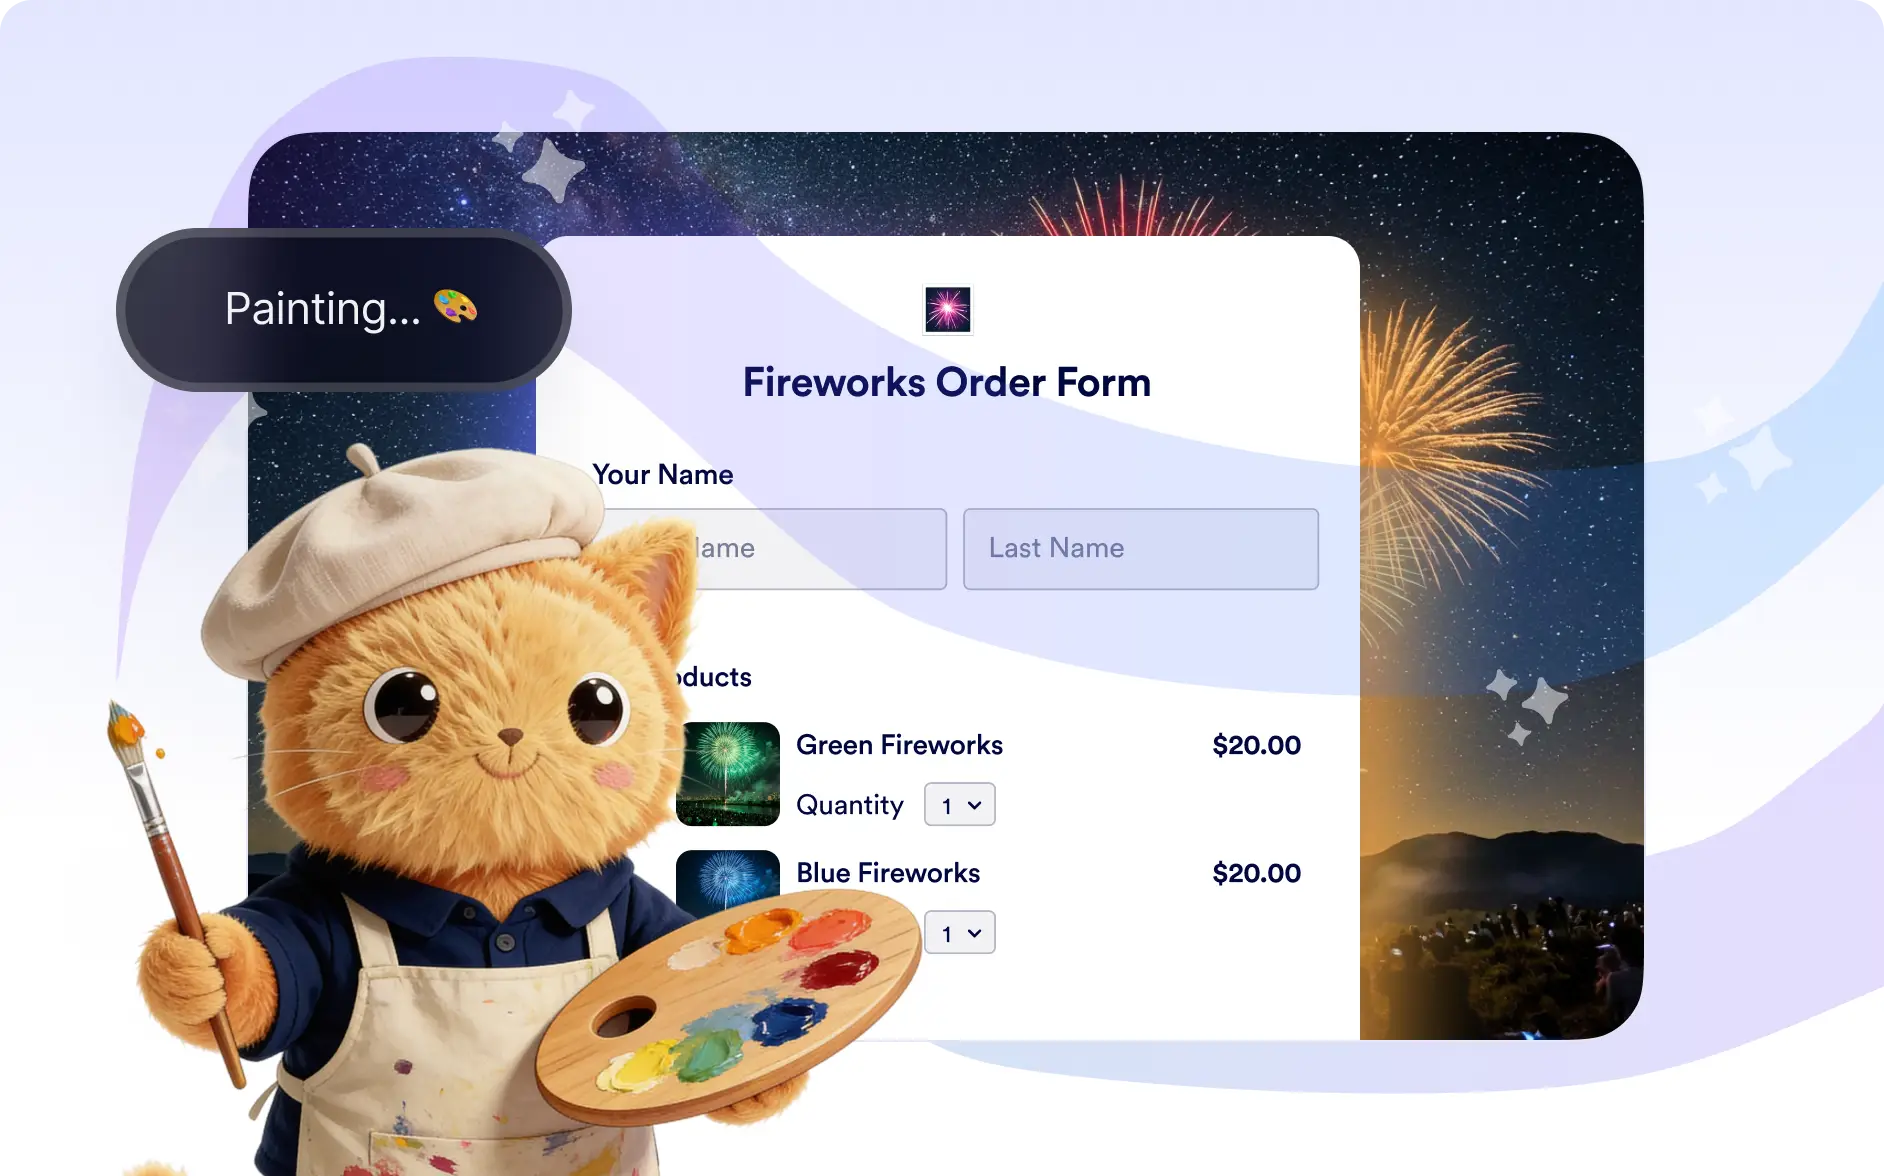Click the First Name input field
The width and height of the screenshot is (1884, 1176).
[800, 549]
